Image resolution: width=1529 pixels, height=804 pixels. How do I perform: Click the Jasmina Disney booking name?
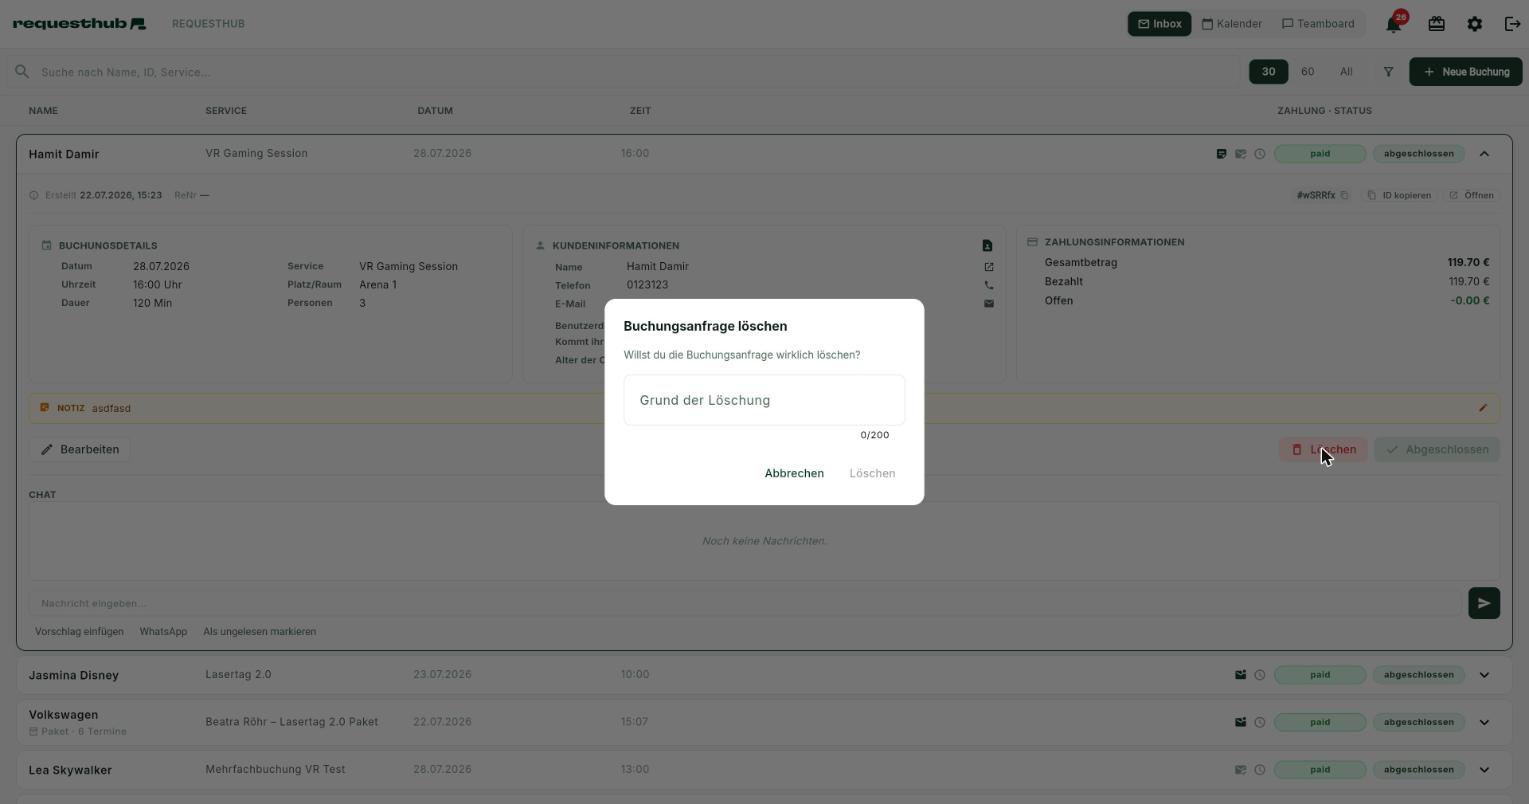[74, 675]
